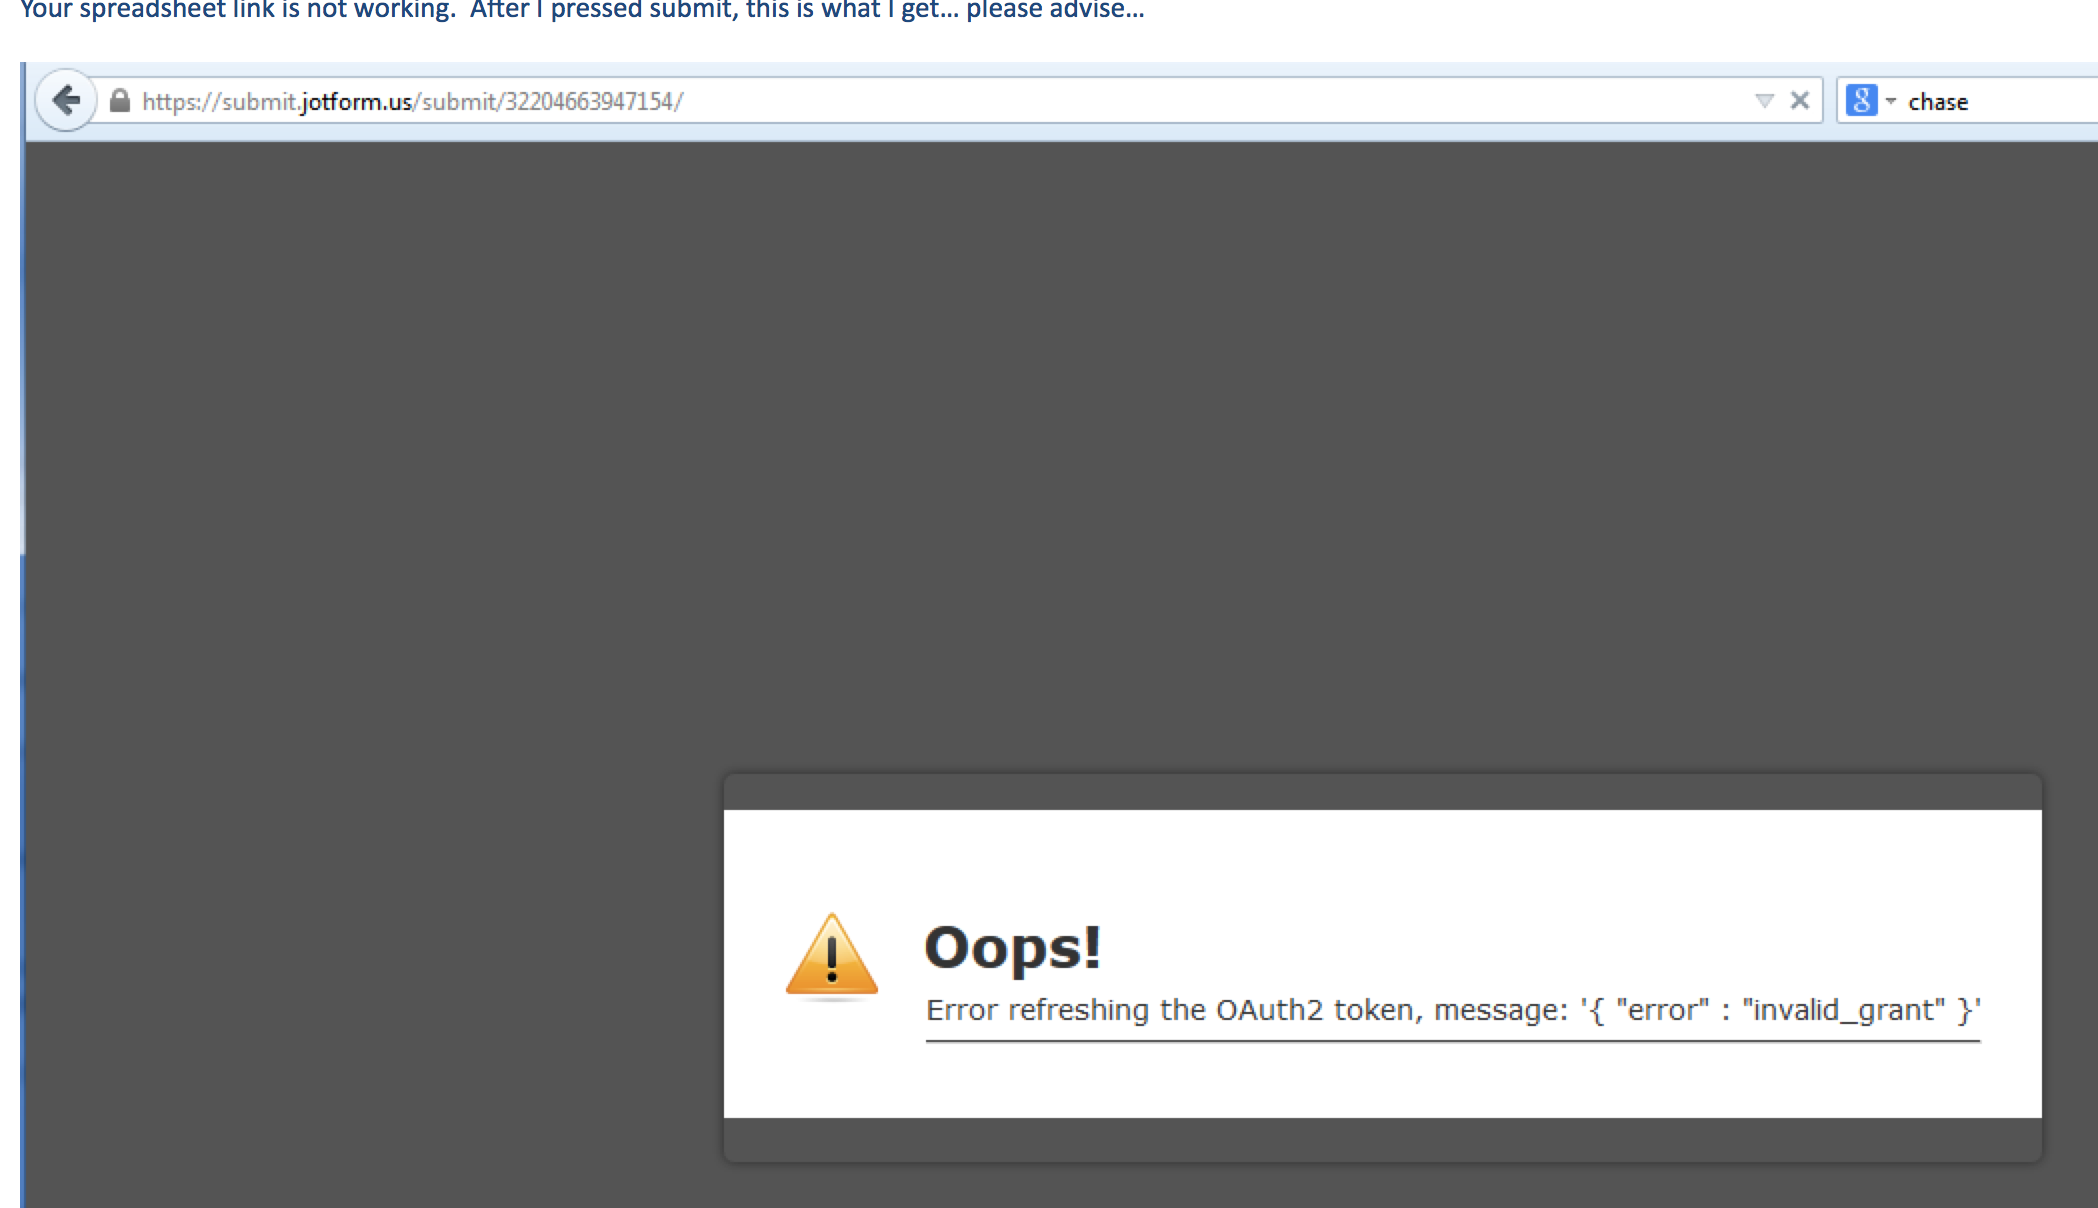The height and width of the screenshot is (1208, 2098).
Task: Click the Google search engine icon
Action: (1860, 101)
